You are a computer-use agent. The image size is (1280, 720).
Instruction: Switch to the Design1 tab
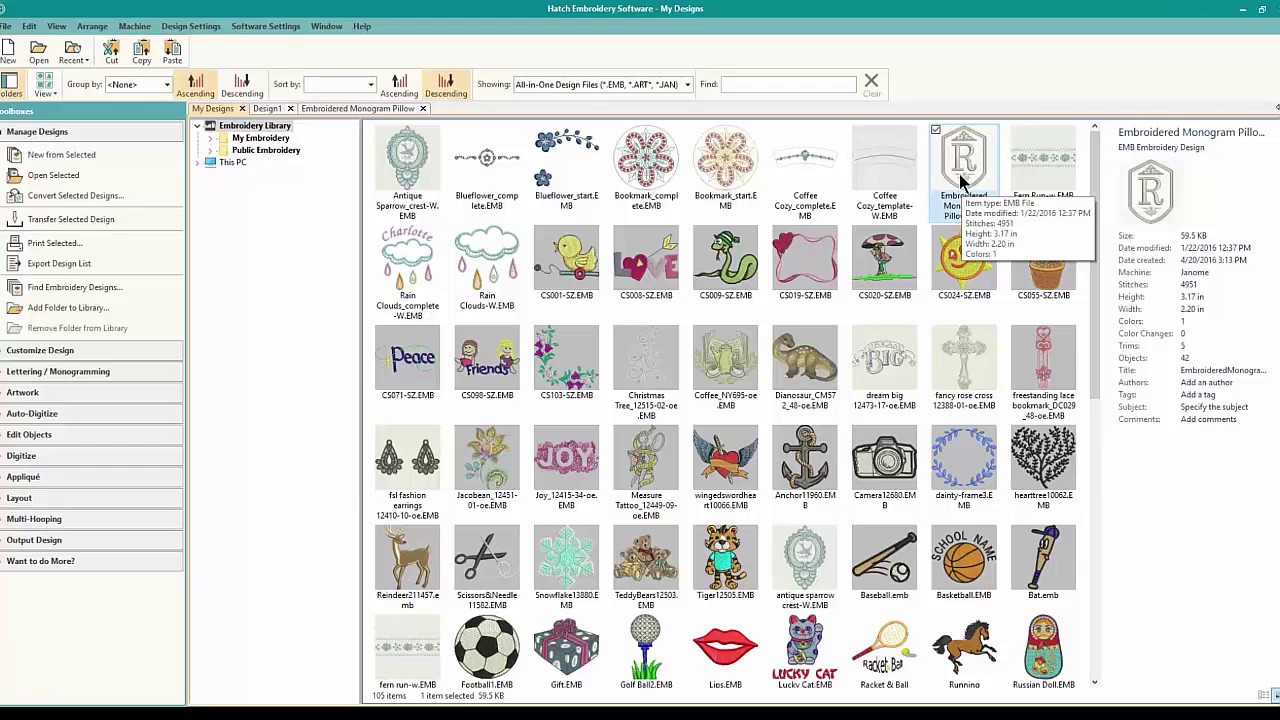tap(266, 108)
